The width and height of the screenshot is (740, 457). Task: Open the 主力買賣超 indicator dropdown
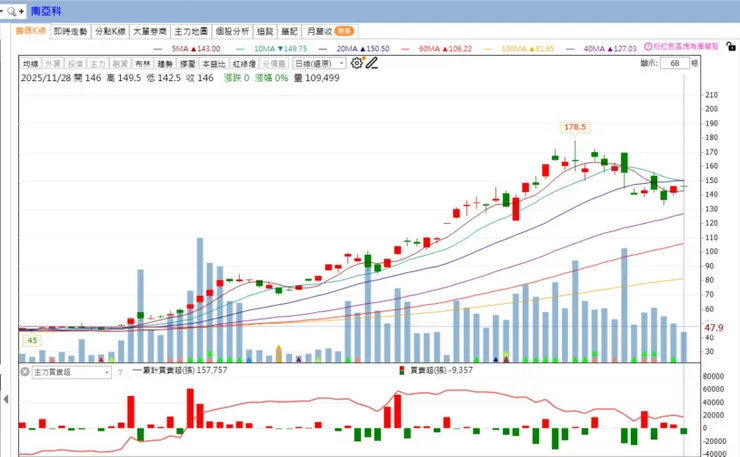71,372
